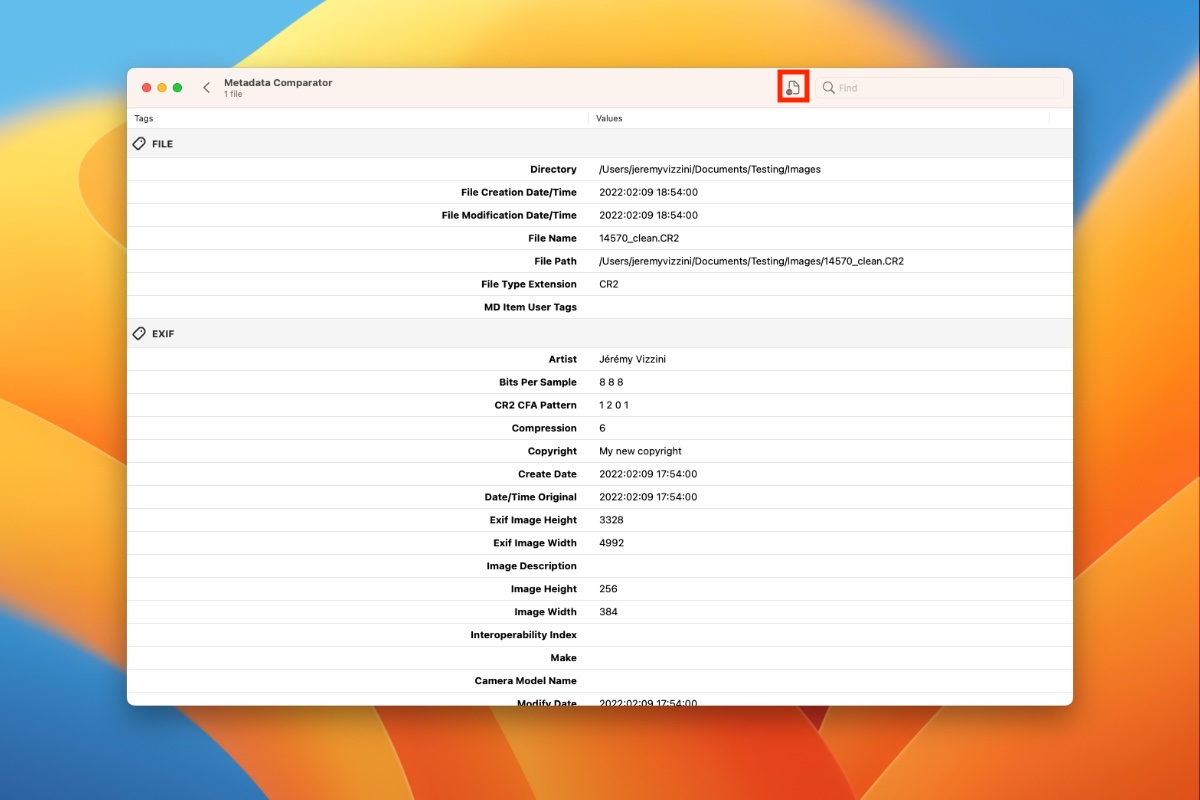1200x800 pixels.
Task: Click the 256 value
Action: [x=608, y=589]
